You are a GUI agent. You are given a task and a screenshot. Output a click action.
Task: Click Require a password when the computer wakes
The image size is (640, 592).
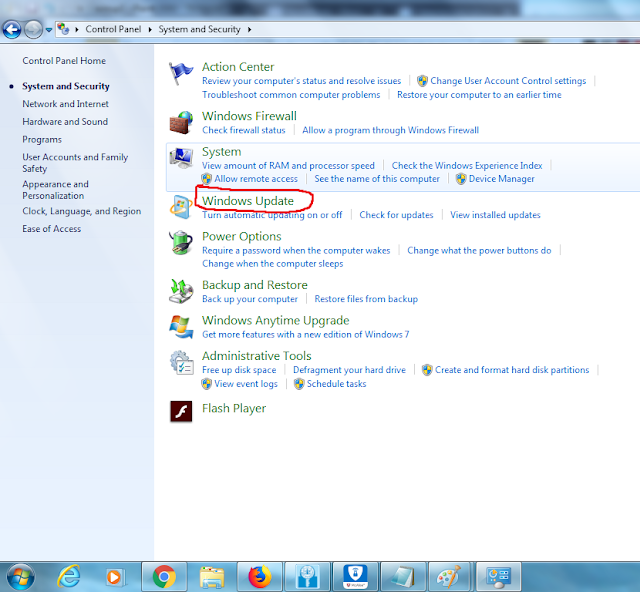(296, 250)
